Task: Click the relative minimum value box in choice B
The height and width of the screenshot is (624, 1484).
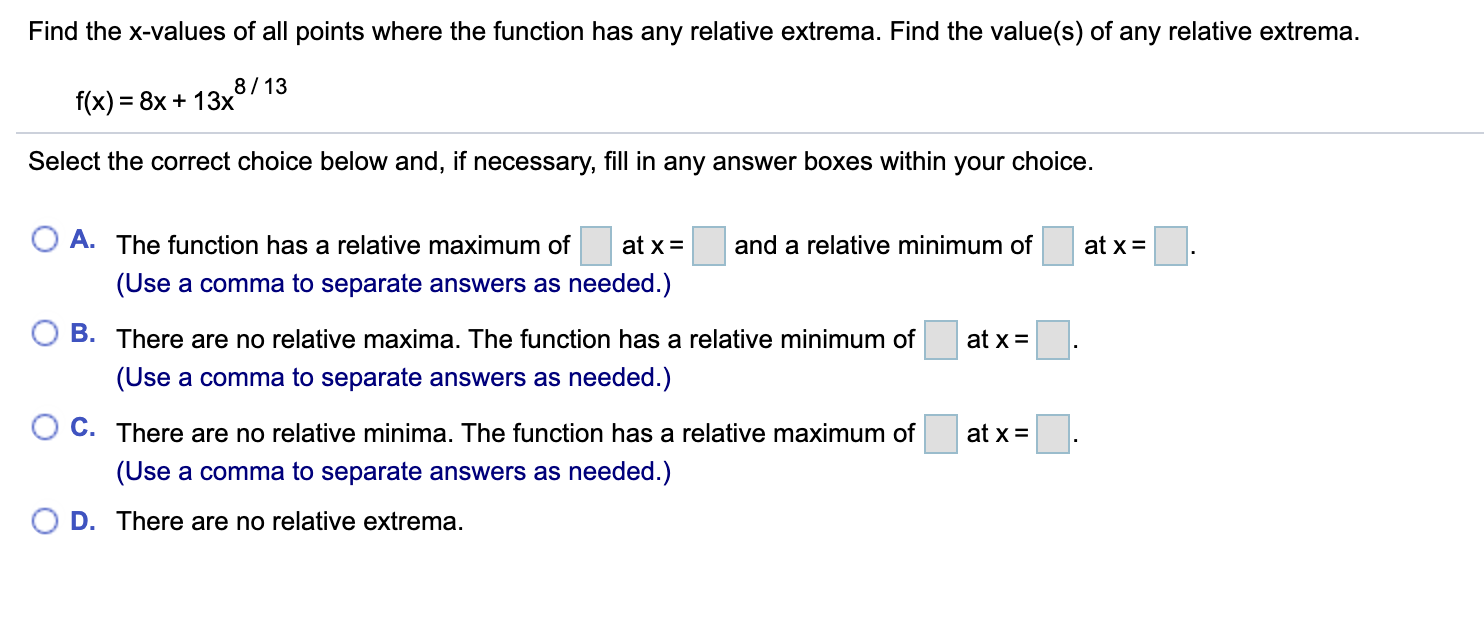Action: coord(939,339)
